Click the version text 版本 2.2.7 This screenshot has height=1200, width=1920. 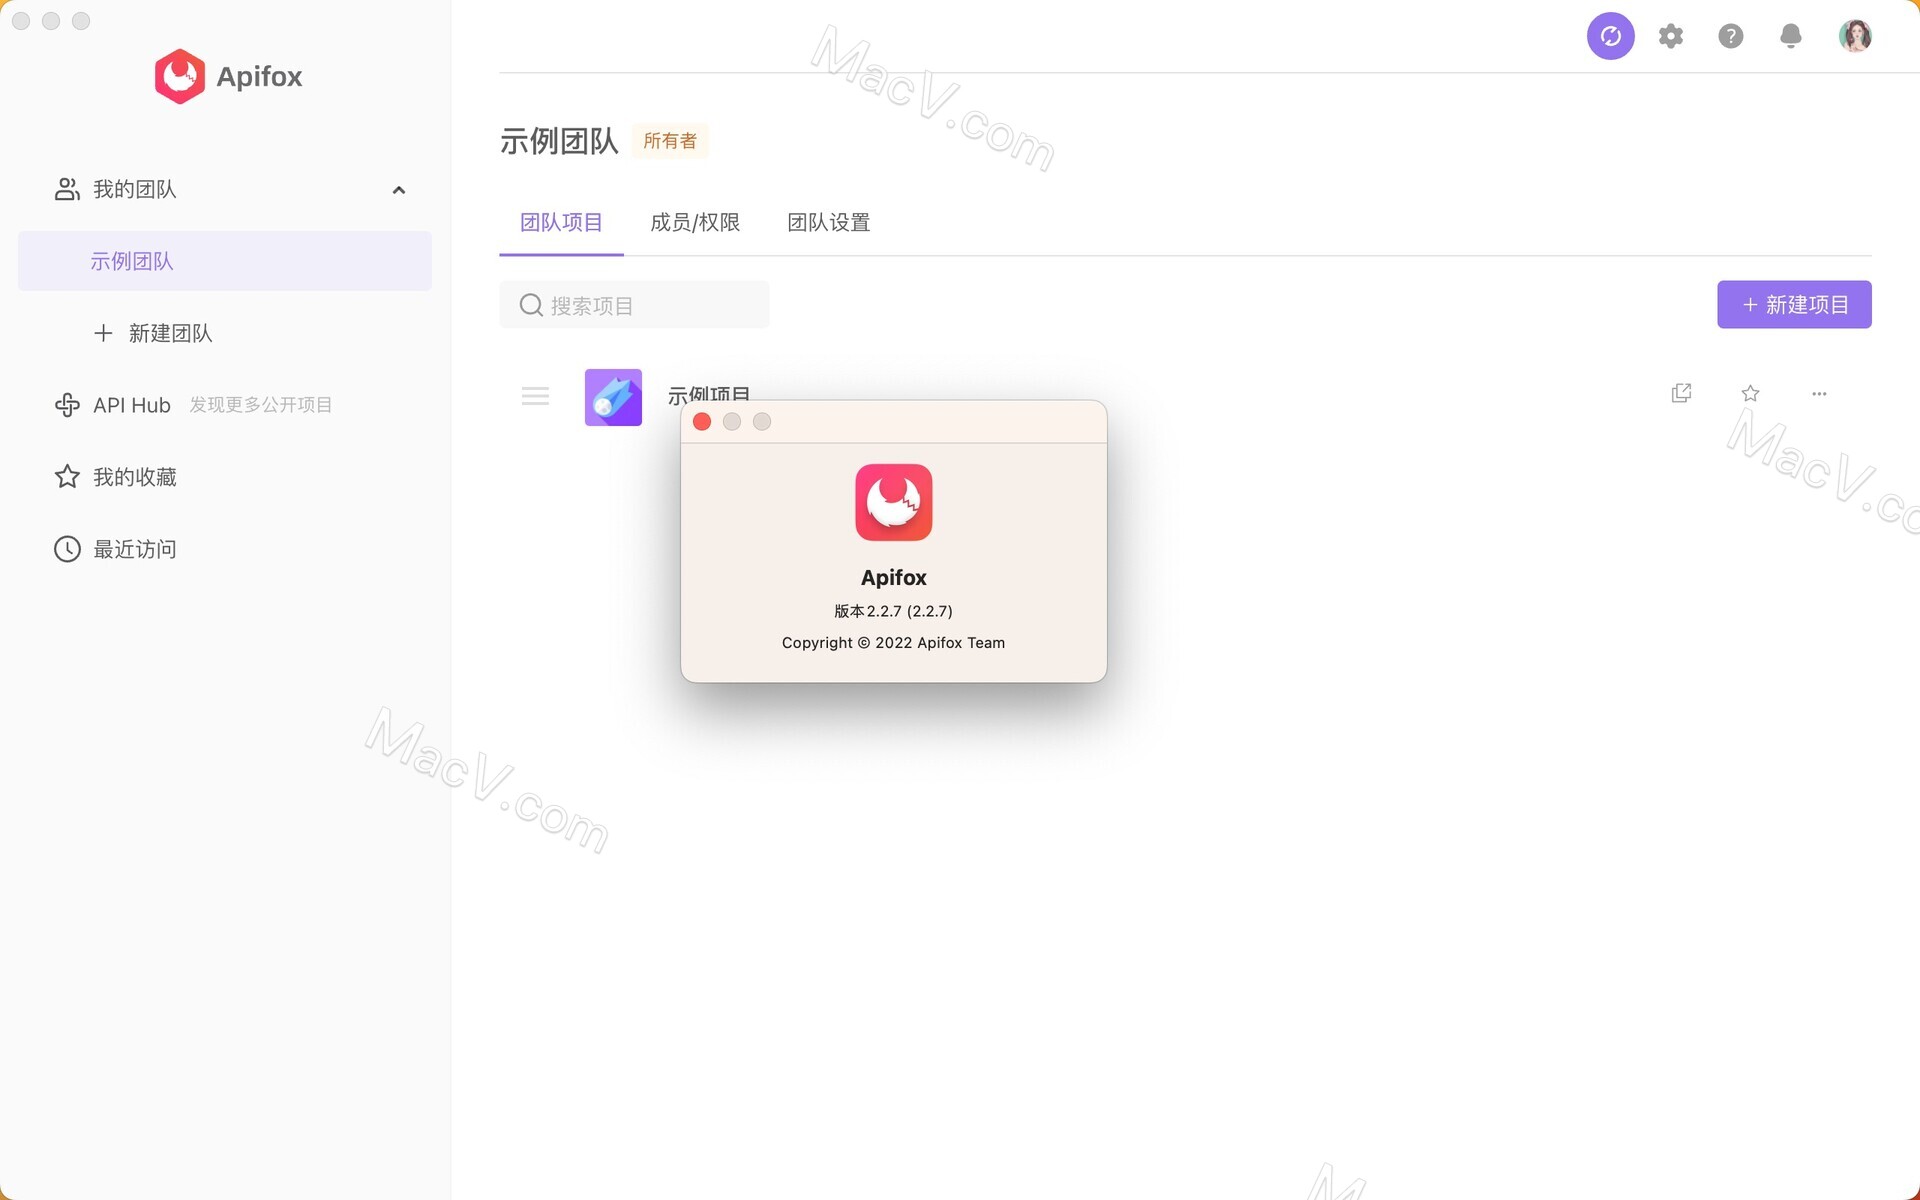(x=893, y=611)
